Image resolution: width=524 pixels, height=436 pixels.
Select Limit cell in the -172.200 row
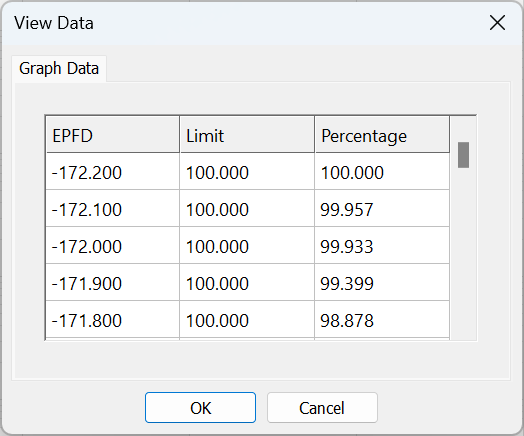coord(247,172)
